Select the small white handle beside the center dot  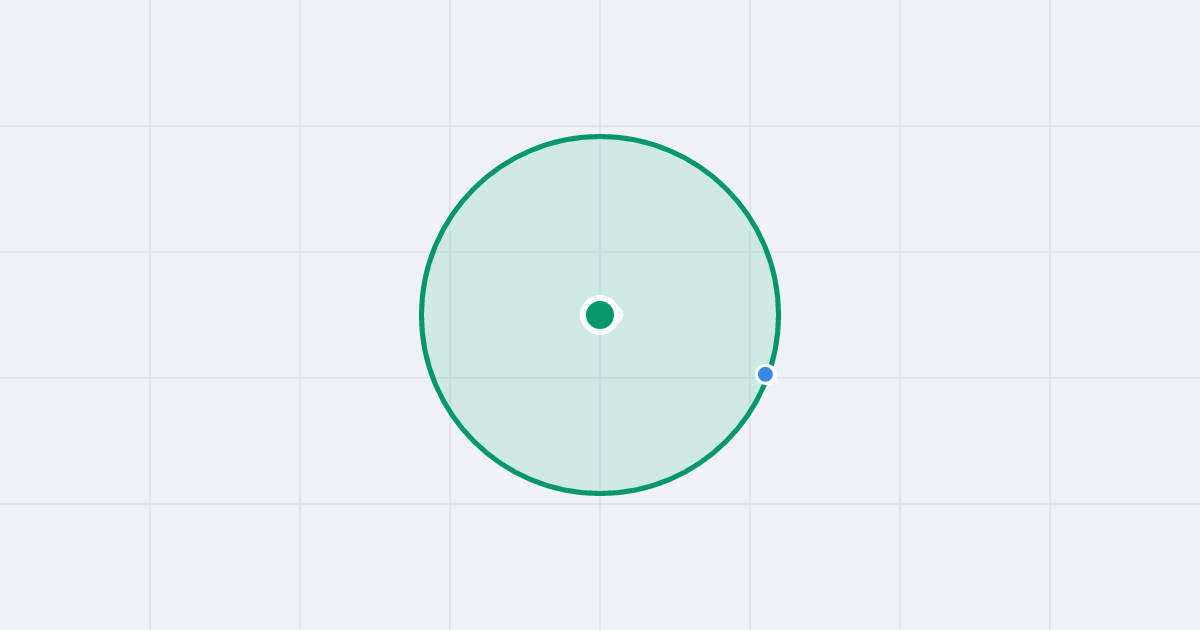618,315
